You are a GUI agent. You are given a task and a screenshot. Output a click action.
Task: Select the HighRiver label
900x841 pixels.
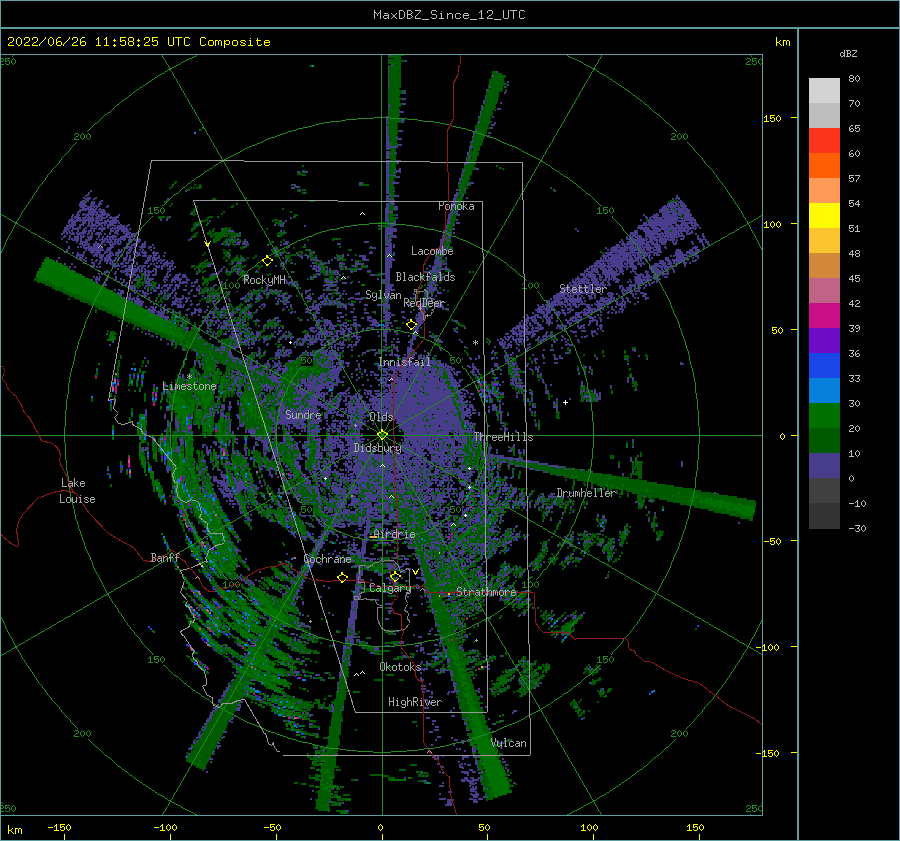pyautogui.click(x=415, y=702)
